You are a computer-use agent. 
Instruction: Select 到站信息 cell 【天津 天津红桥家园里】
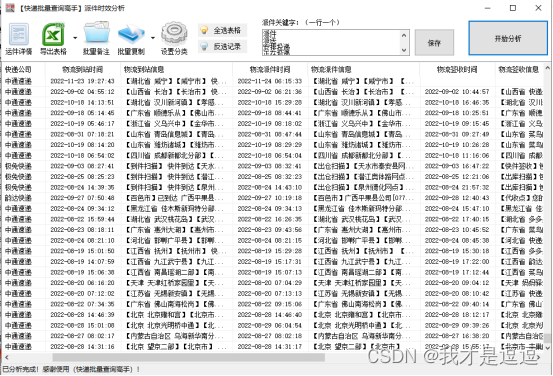tap(174, 283)
